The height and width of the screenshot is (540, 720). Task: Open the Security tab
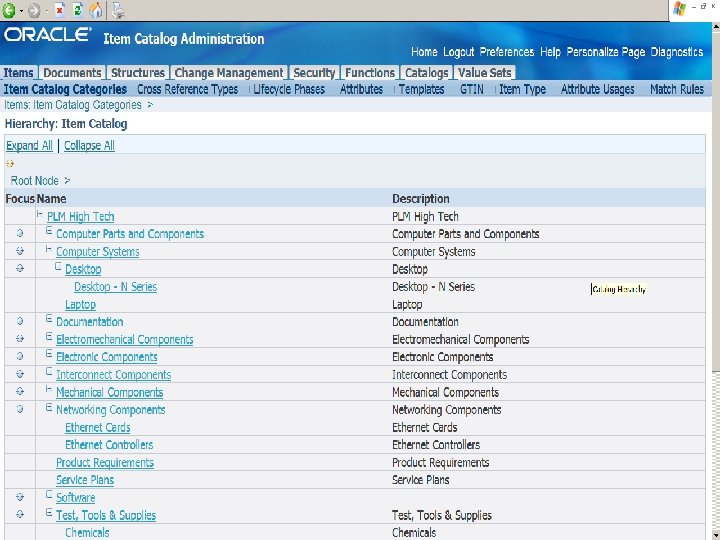314,73
